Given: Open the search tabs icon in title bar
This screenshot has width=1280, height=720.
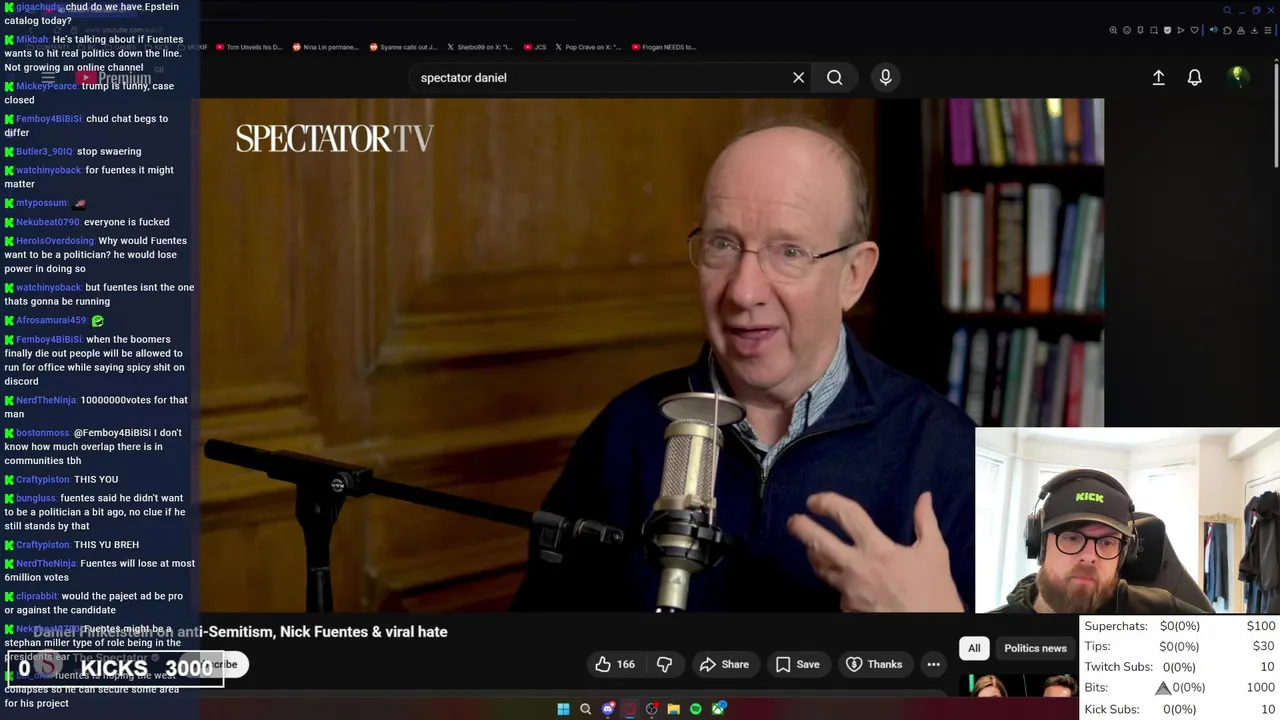Looking at the screenshot, I should pos(1228,10).
